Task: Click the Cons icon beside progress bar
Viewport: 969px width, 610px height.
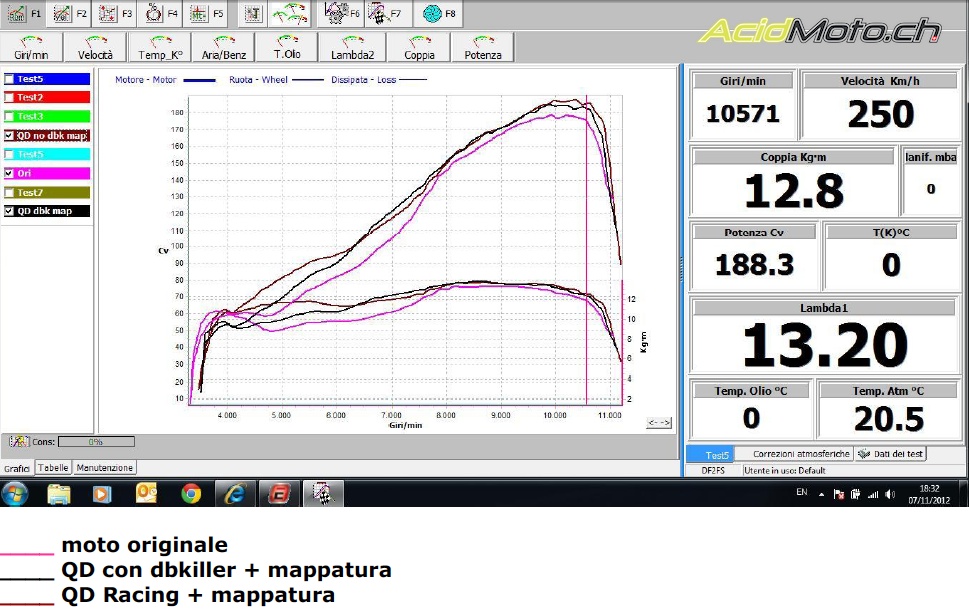Action: (18, 441)
